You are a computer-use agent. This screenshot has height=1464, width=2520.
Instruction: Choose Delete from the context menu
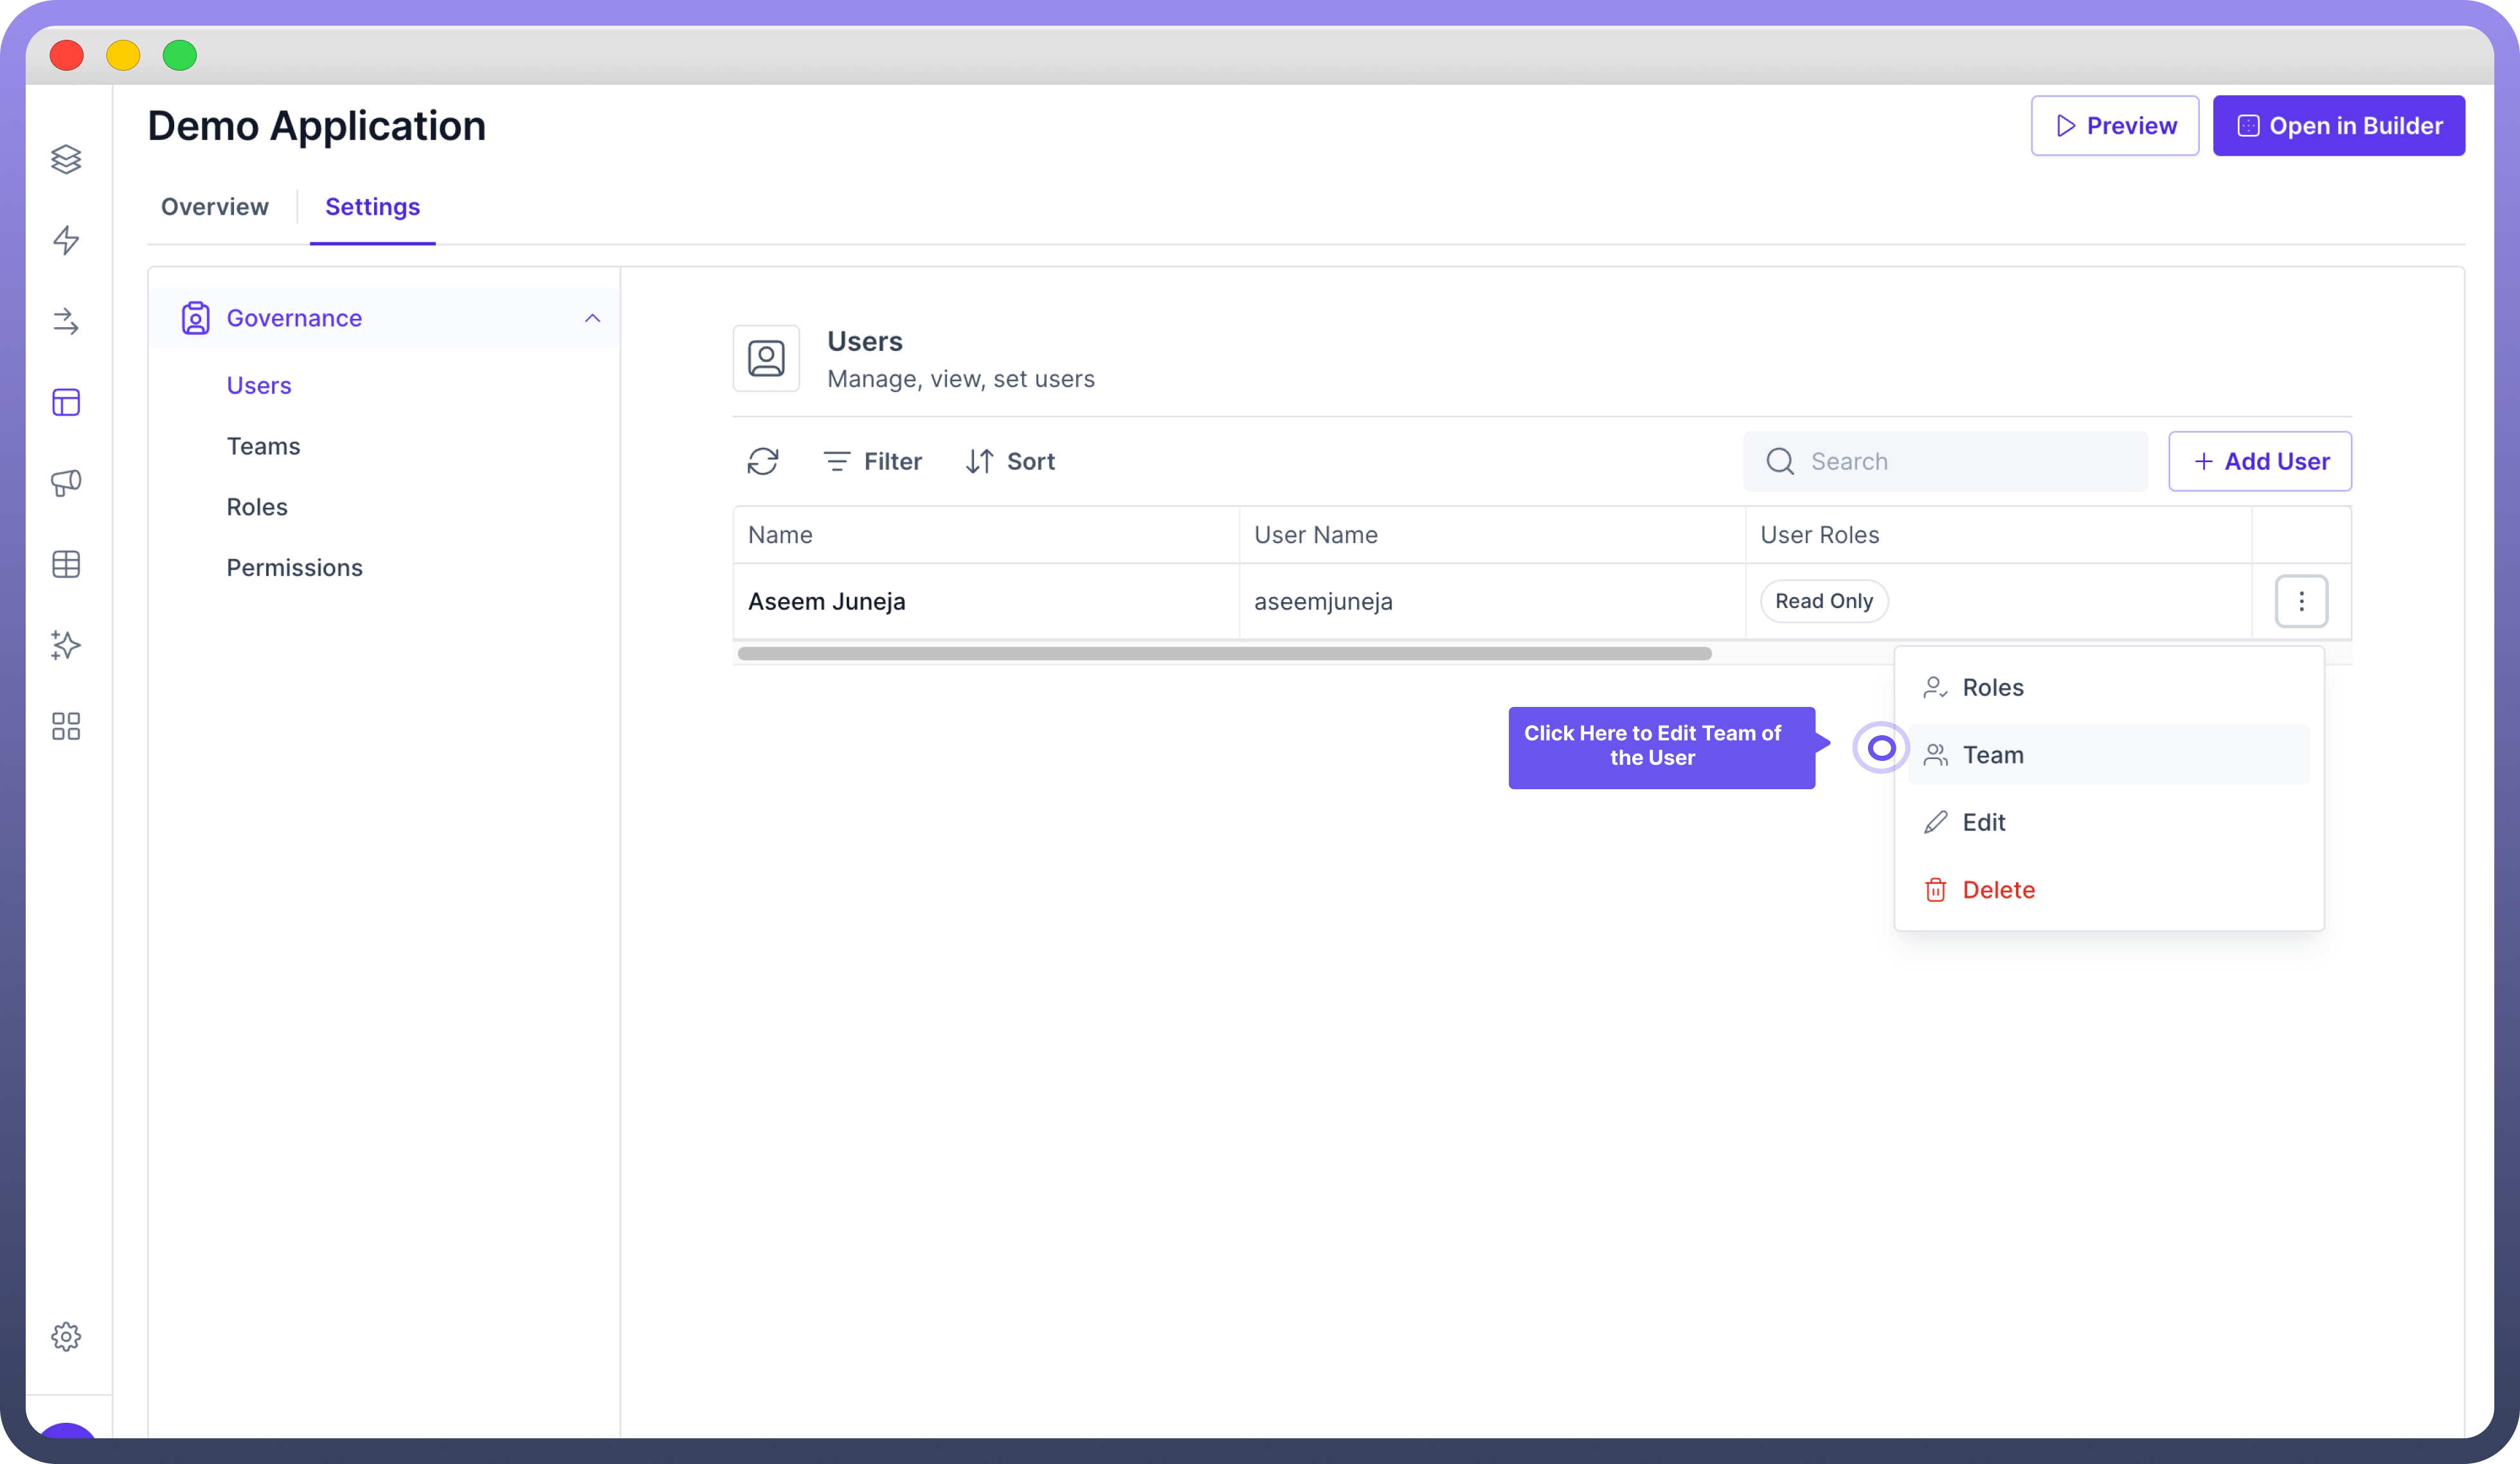[x=1997, y=890]
